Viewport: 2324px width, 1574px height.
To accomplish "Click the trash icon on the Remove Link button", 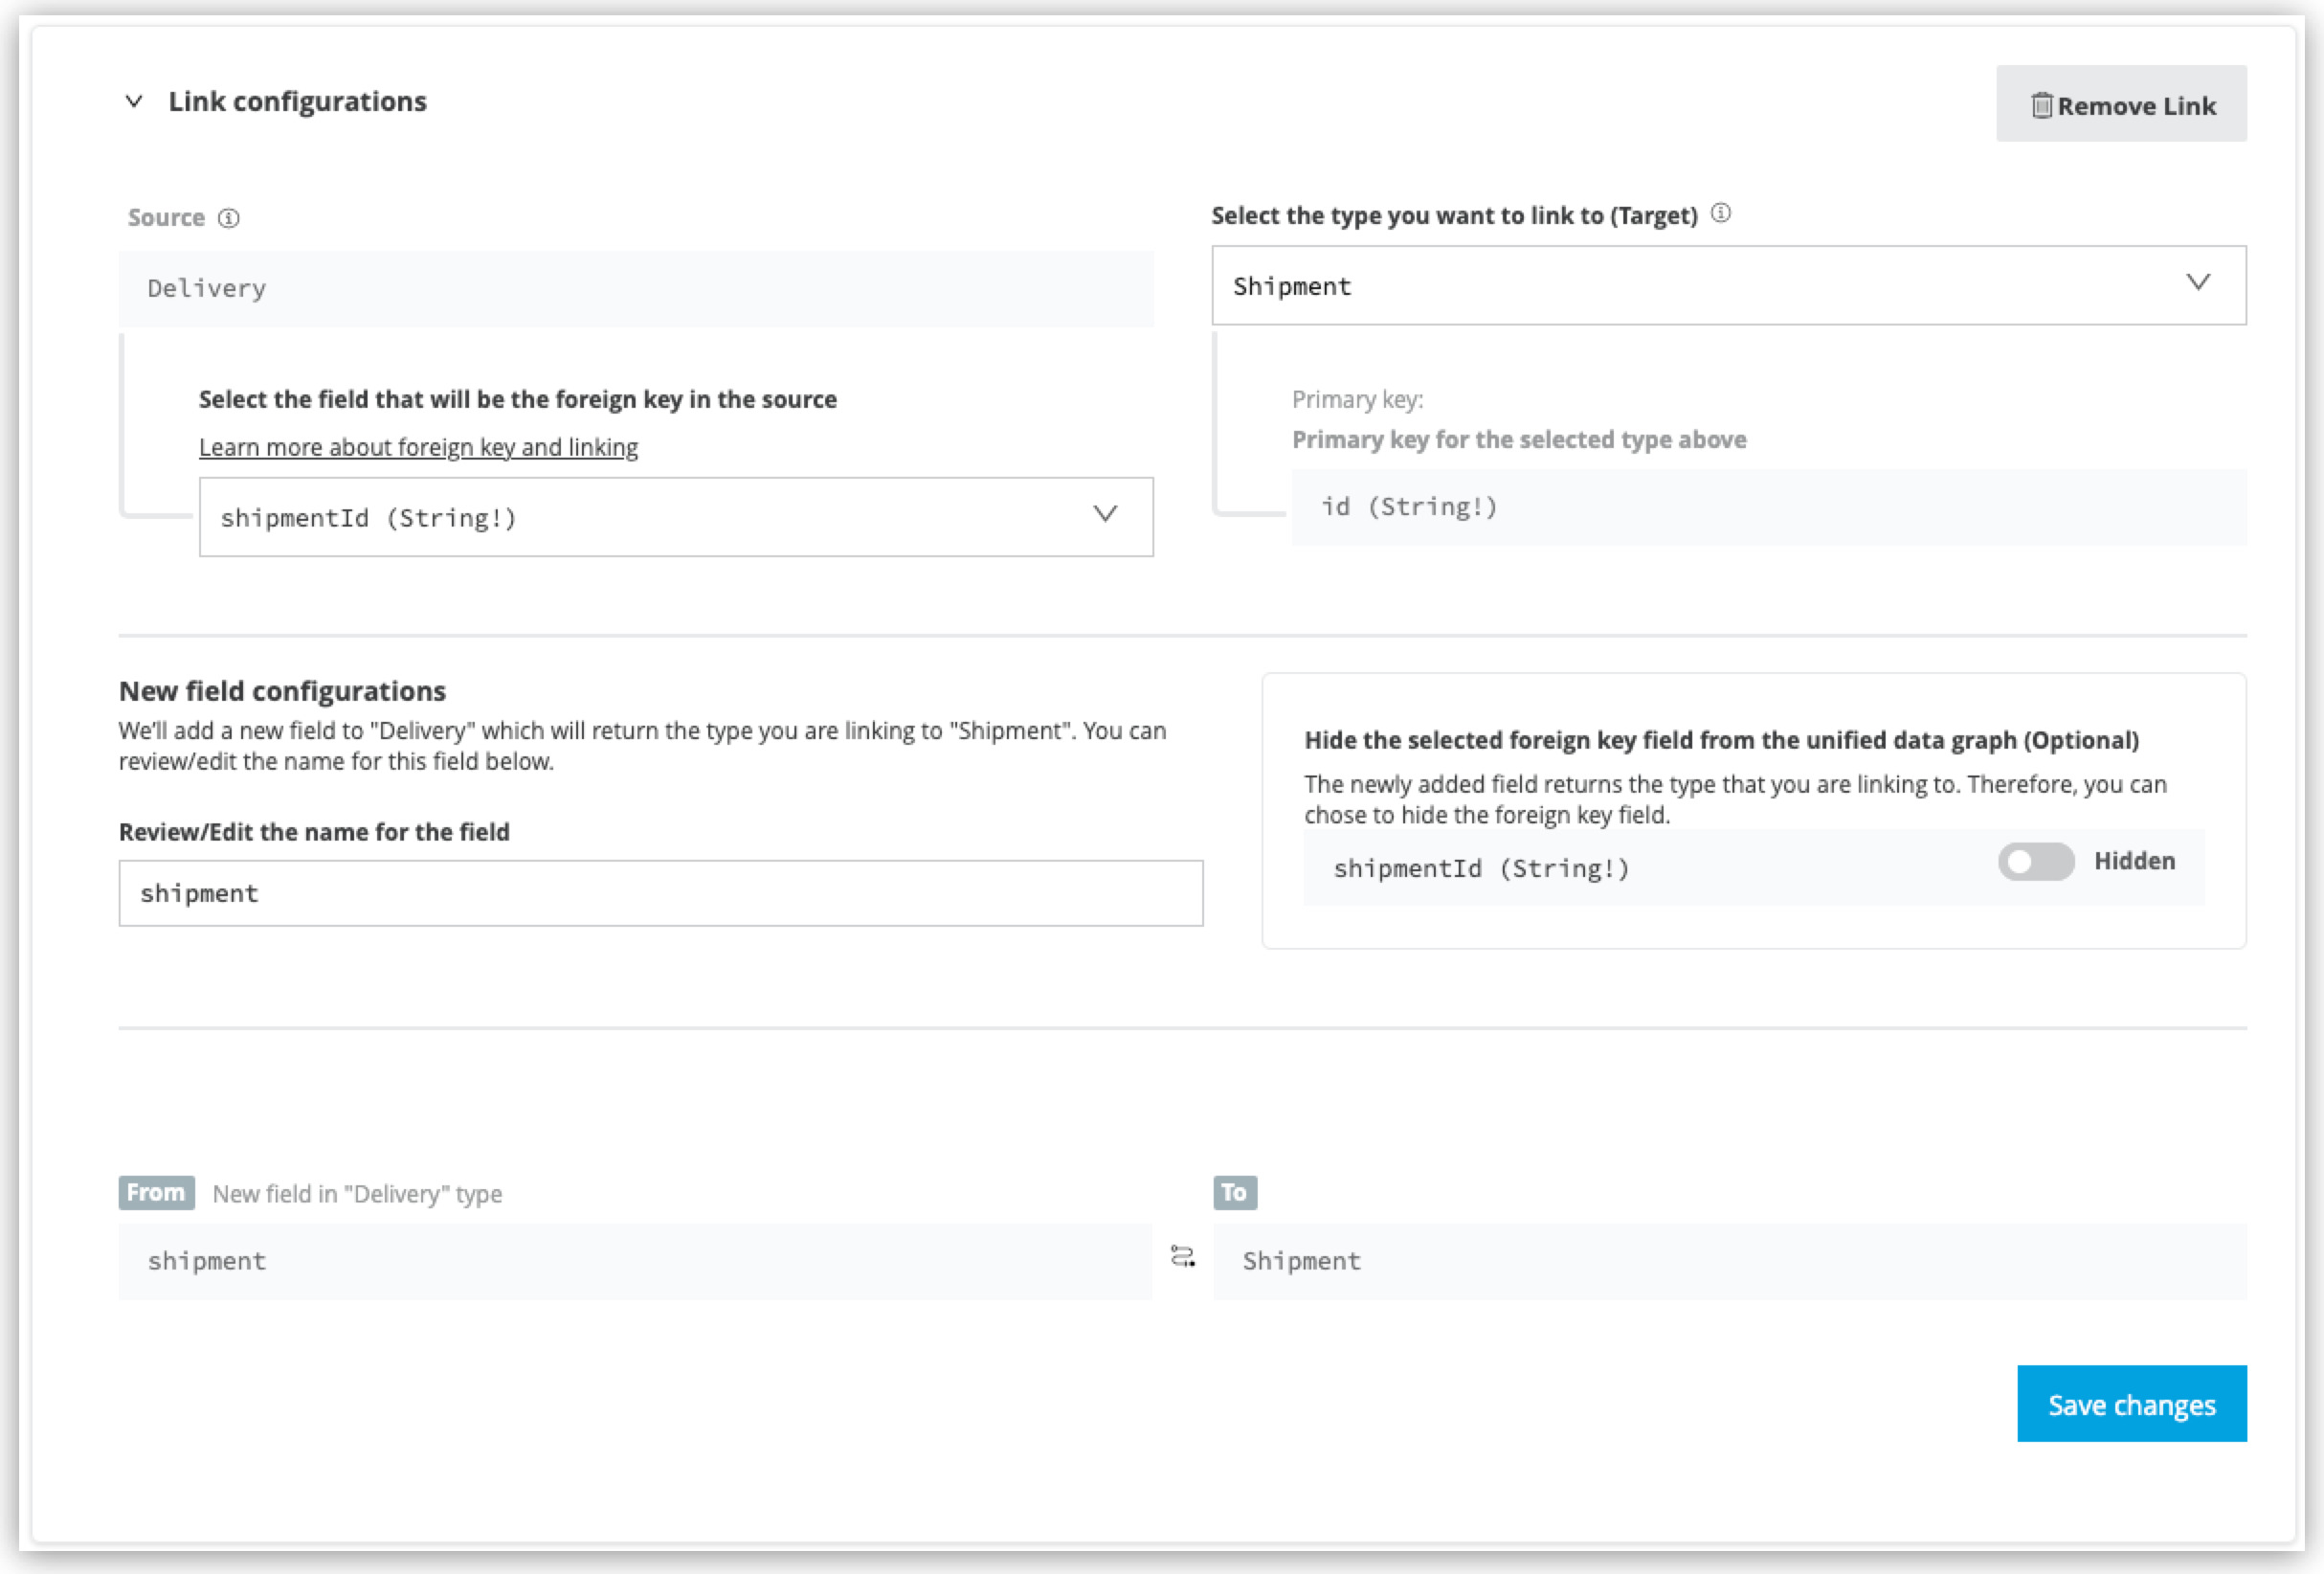I will 2043,103.
